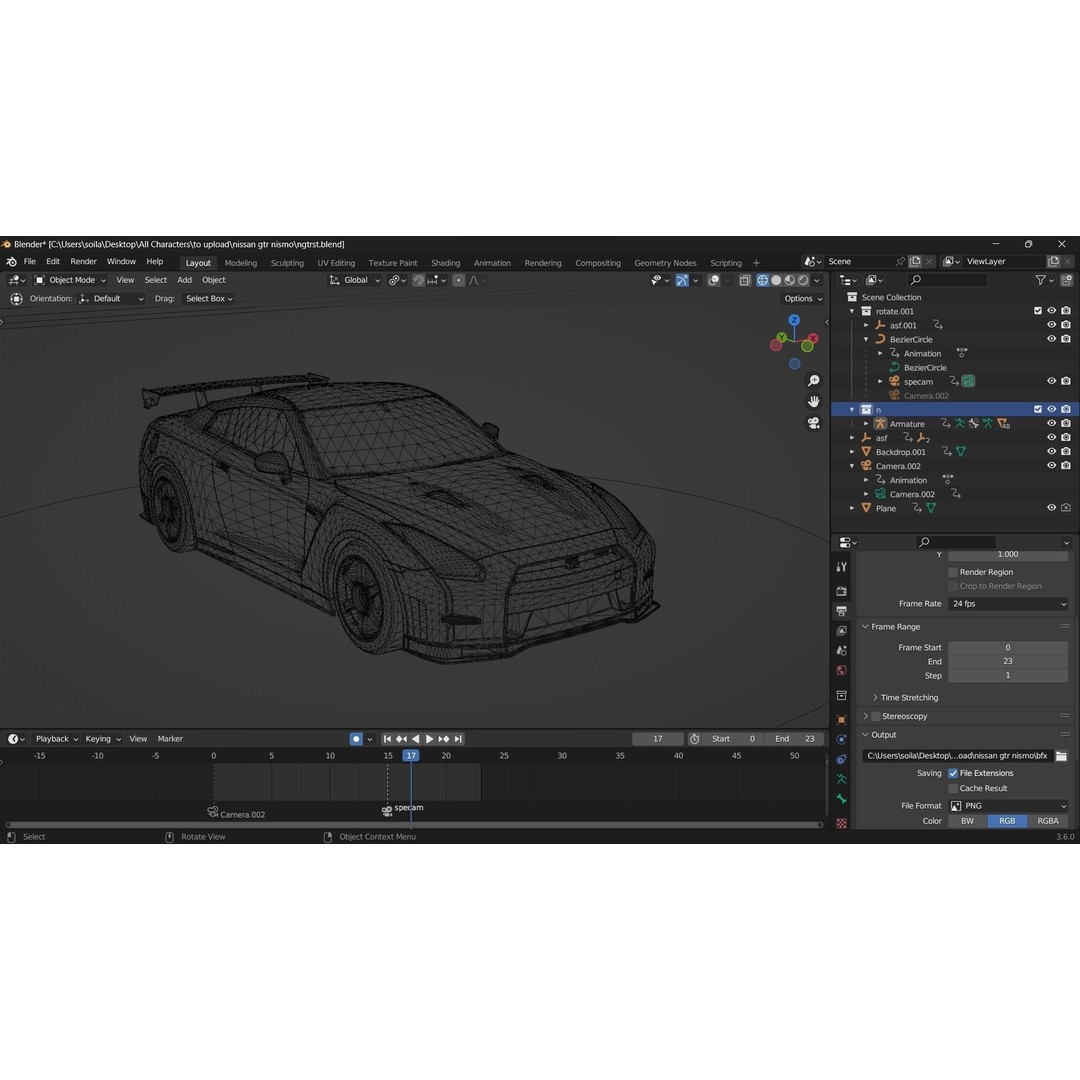Disable Plane in renders camera icon
1080x1080 pixels.
point(1066,508)
